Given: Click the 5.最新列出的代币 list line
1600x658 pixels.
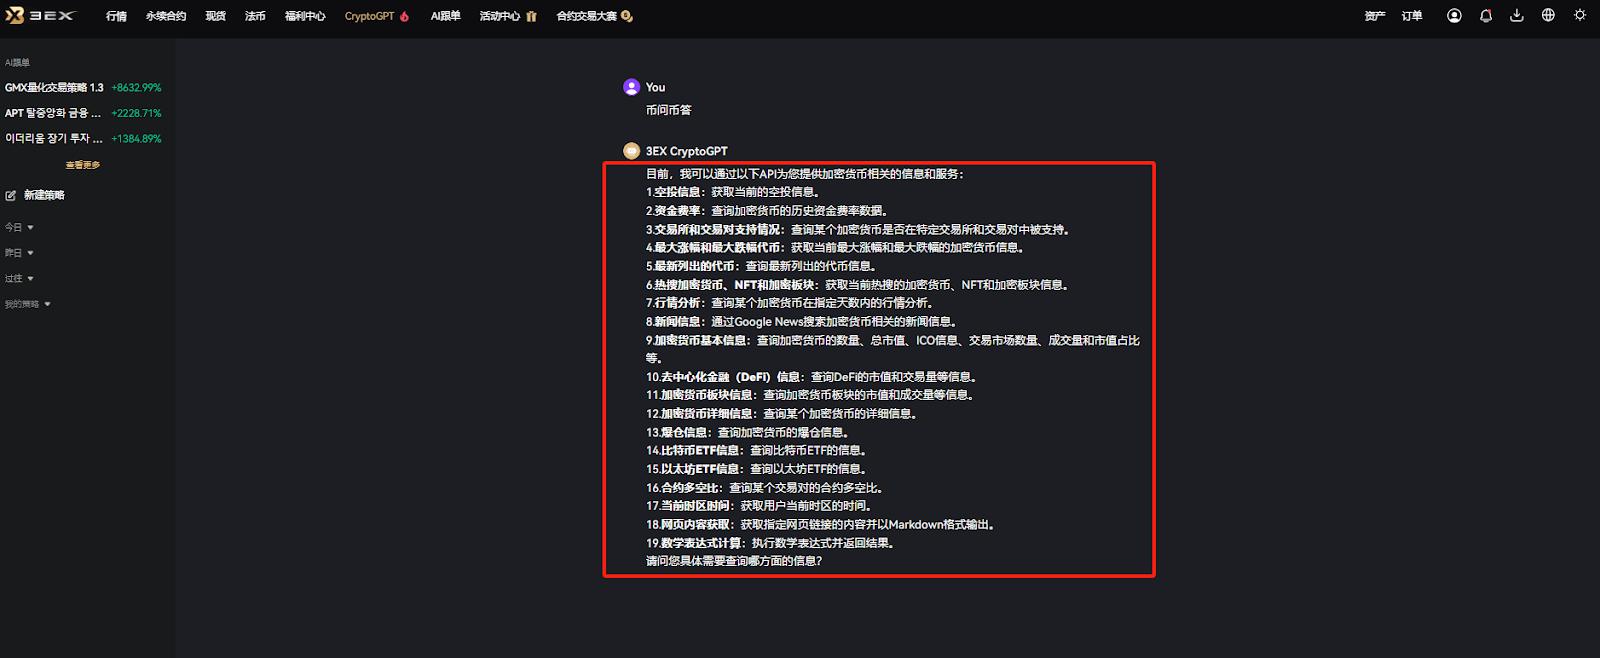Looking at the screenshot, I should coord(763,266).
